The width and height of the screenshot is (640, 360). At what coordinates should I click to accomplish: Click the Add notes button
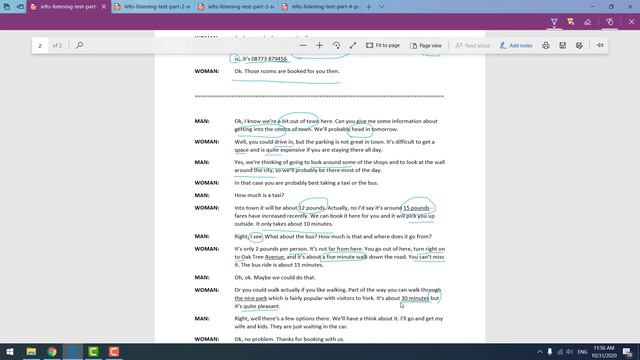coord(516,45)
